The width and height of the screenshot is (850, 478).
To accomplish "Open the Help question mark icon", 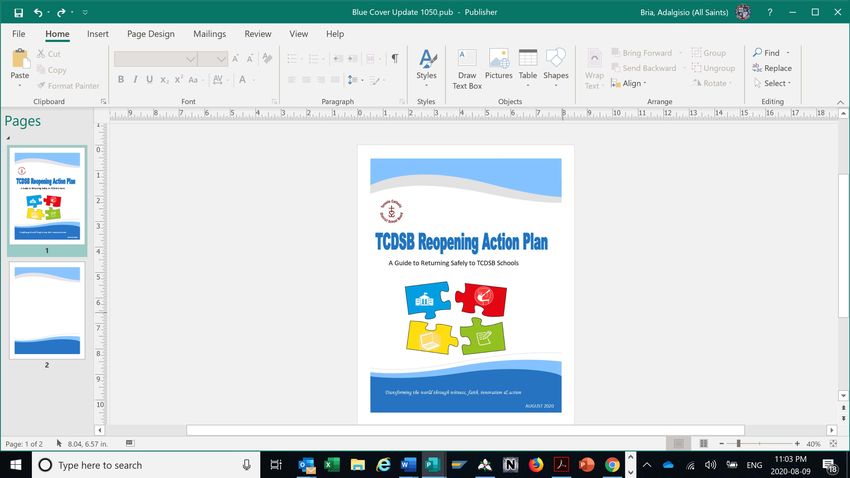I will pos(770,12).
